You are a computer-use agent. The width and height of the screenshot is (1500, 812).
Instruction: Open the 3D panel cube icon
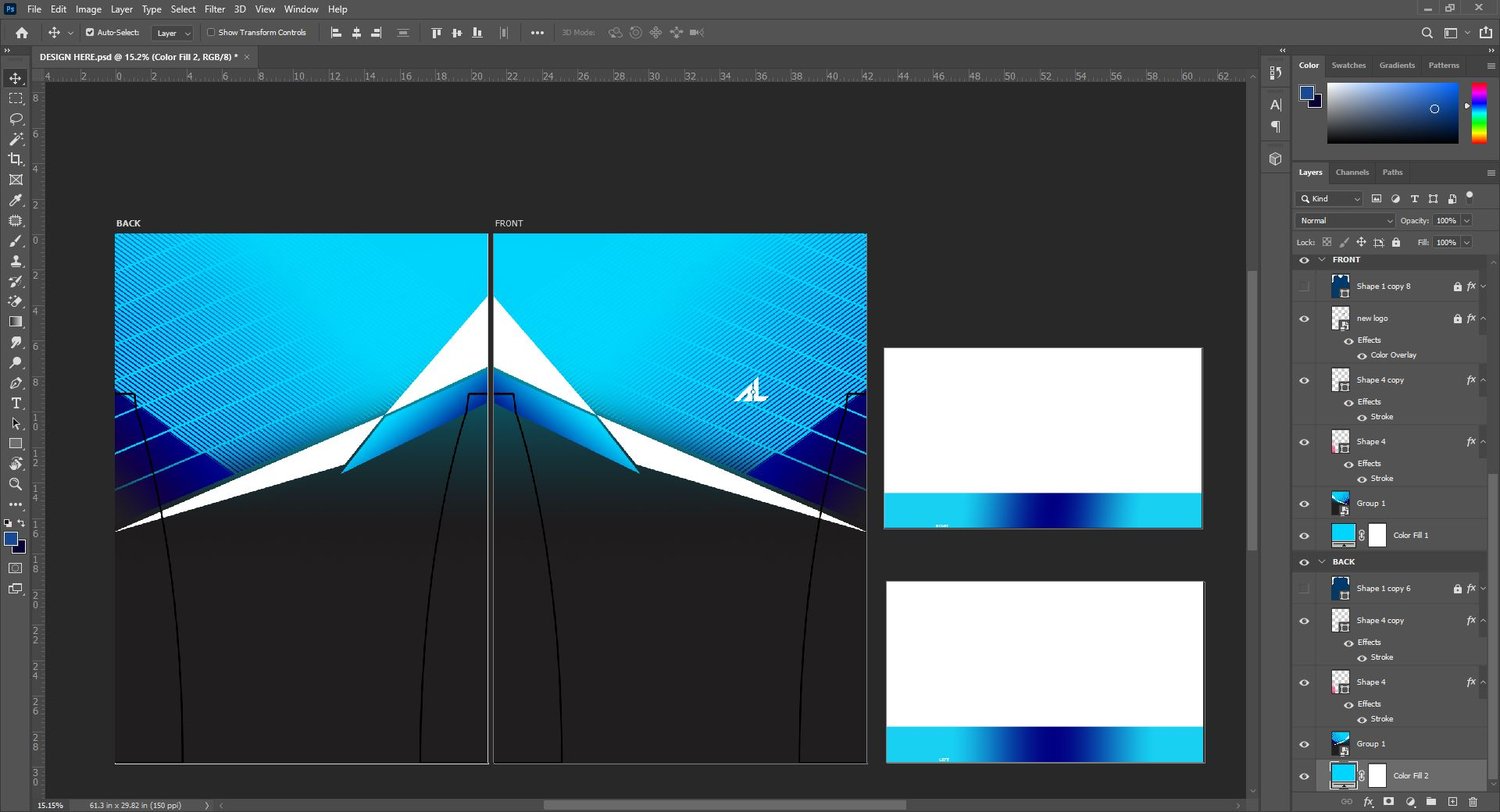pyautogui.click(x=1275, y=158)
